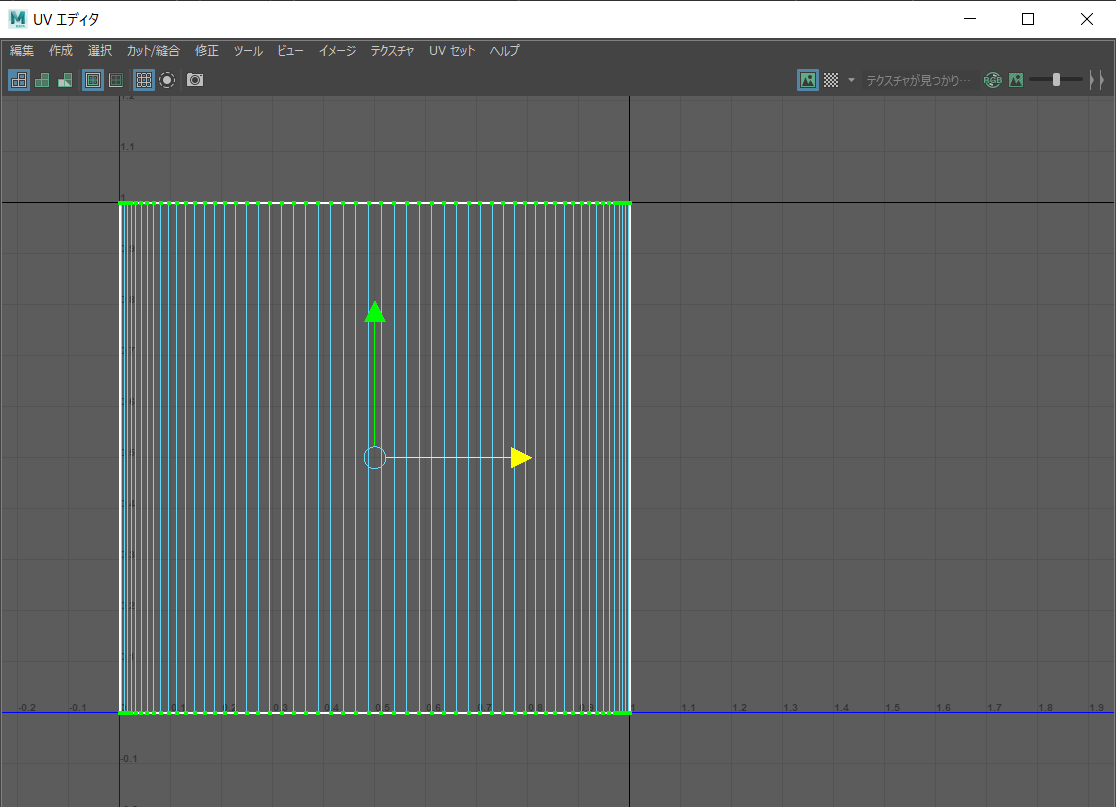
Task: Open the ツール menu
Action: (248, 51)
